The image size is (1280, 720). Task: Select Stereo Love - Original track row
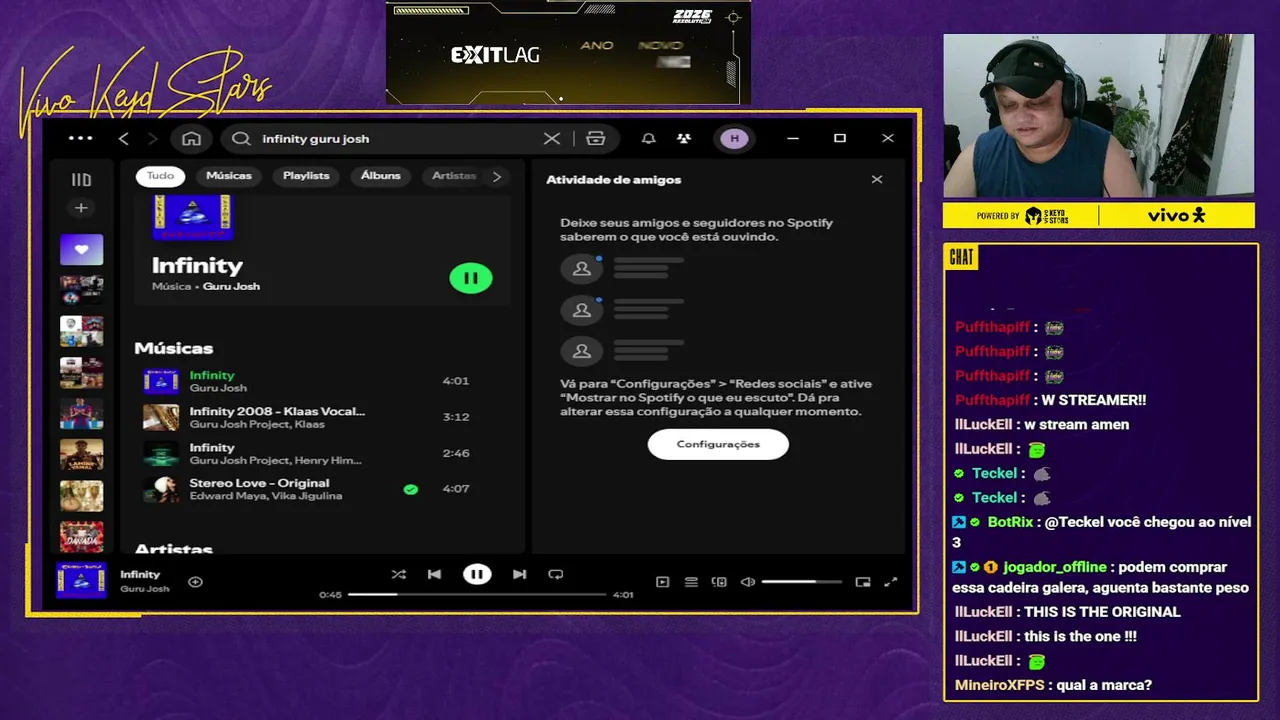click(320, 489)
